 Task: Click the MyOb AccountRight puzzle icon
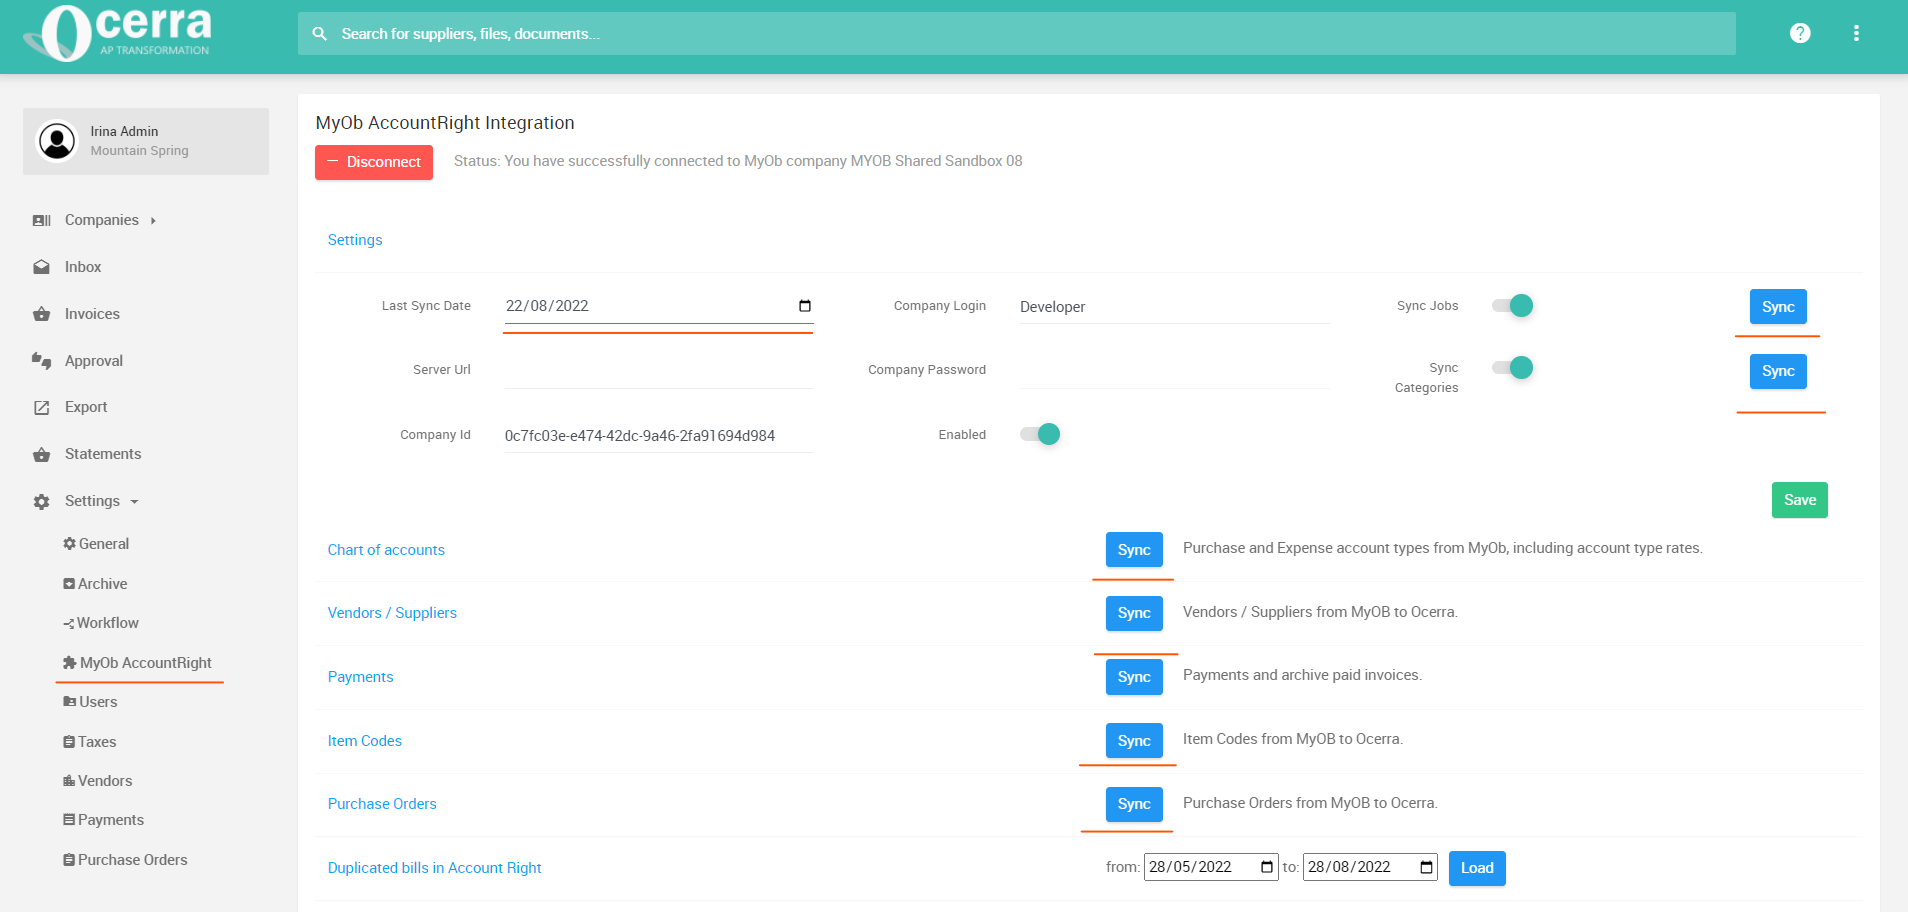70,663
